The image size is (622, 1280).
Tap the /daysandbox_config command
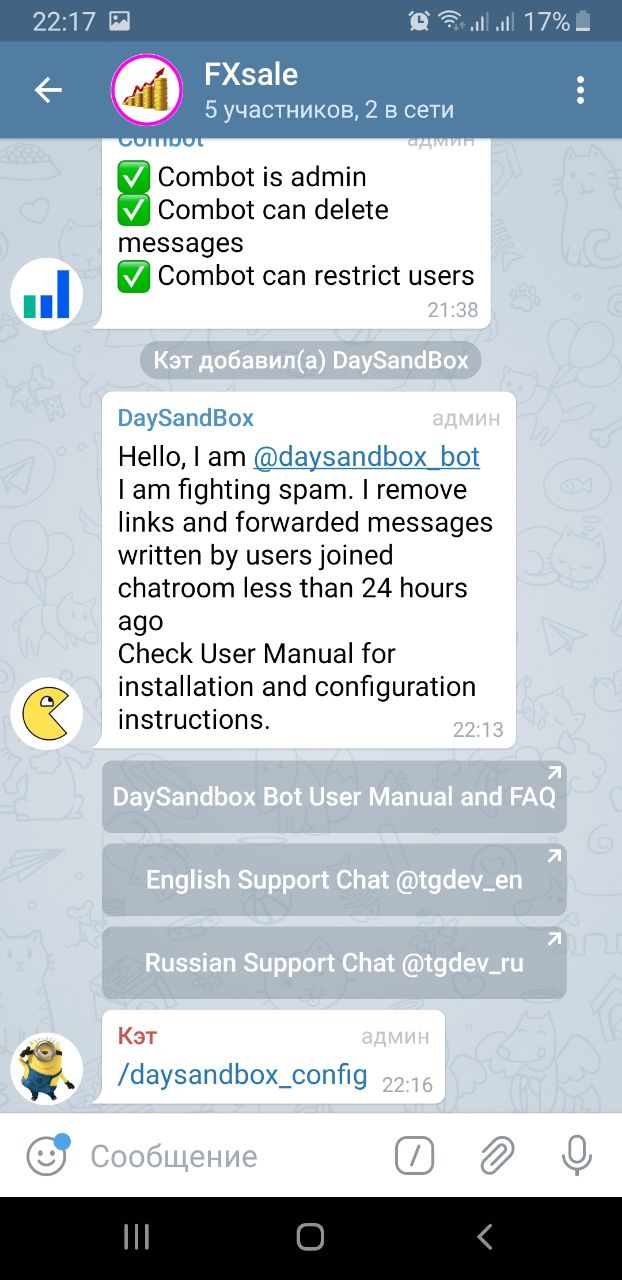243,1076
